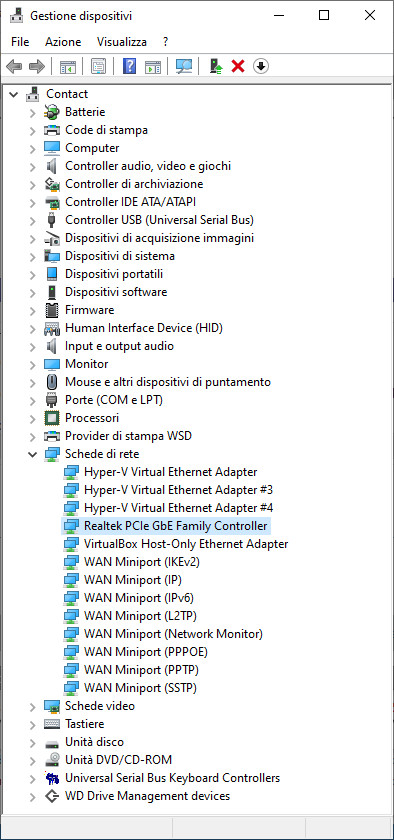Open the File menu
The image size is (394, 840).
pos(20,41)
